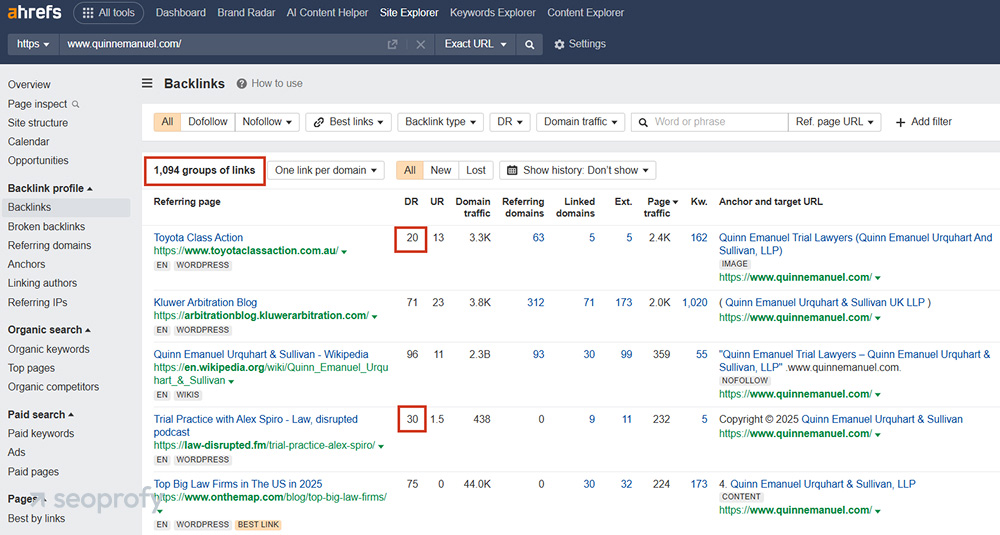The height and width of the screenshot is (535, 1000).
Task: Open the Backlink type dropdown
Action: pos(441,122)
